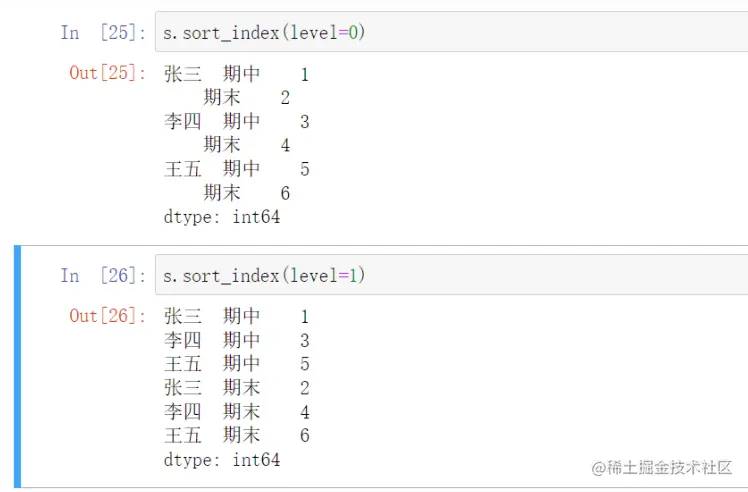The image size is (748, 492).
Task: Click the 期末 2 row in Out[25]
Action: click(245, 97)
